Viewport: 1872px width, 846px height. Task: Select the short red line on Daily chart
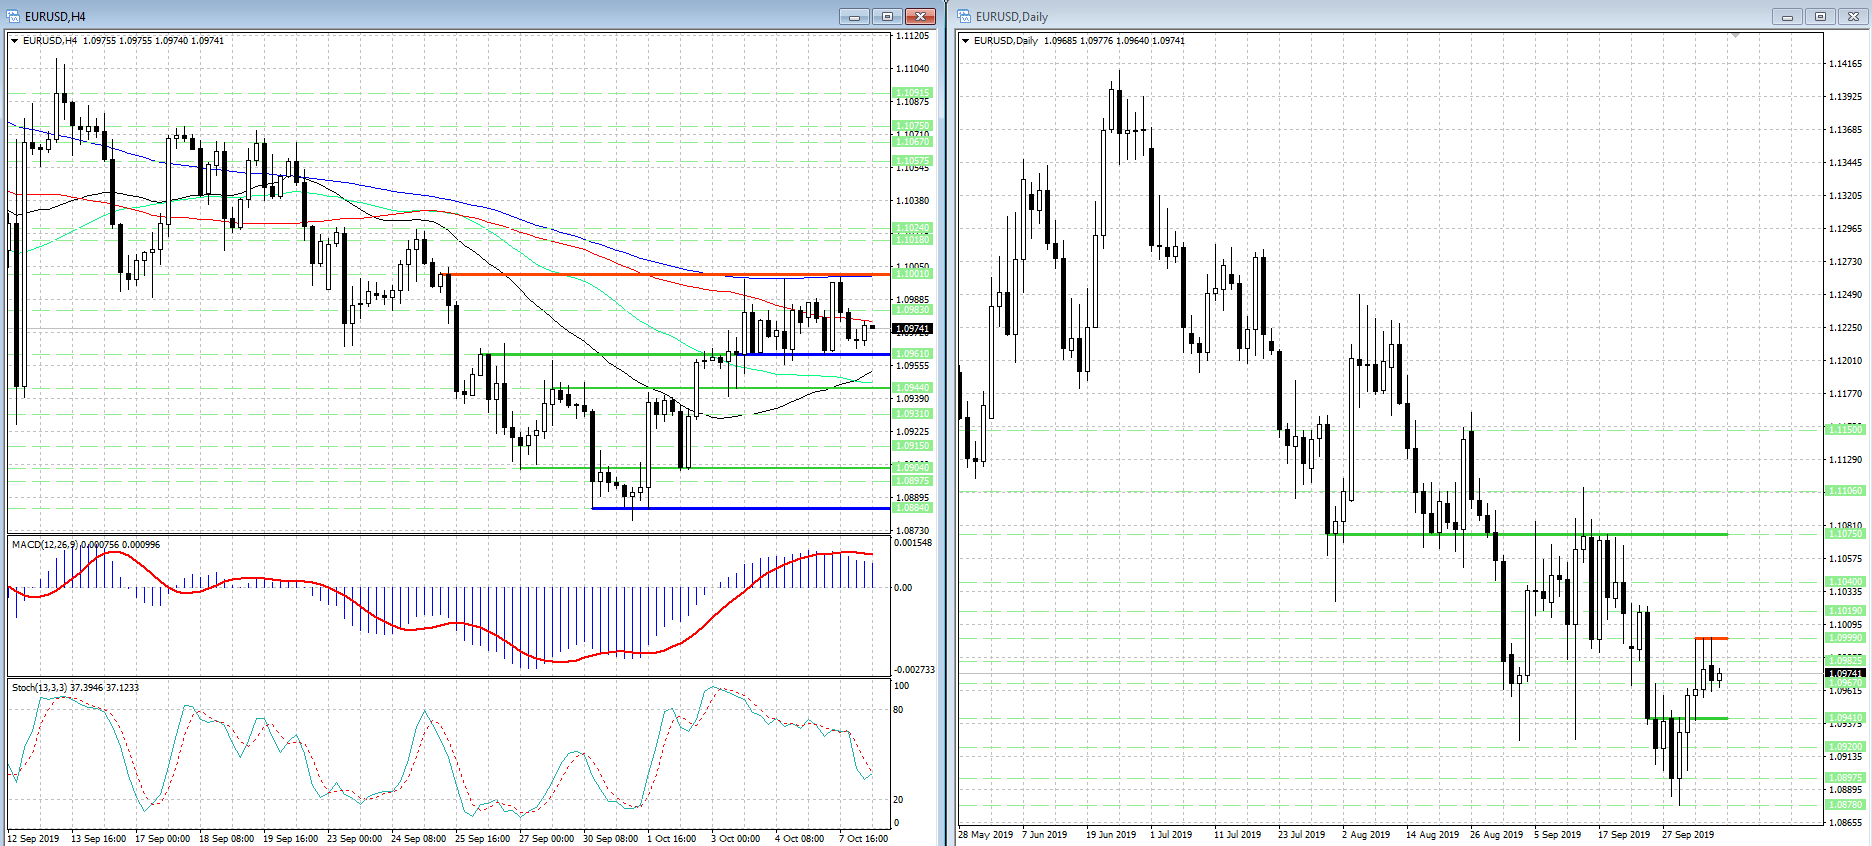click(x=1711, y=638)
